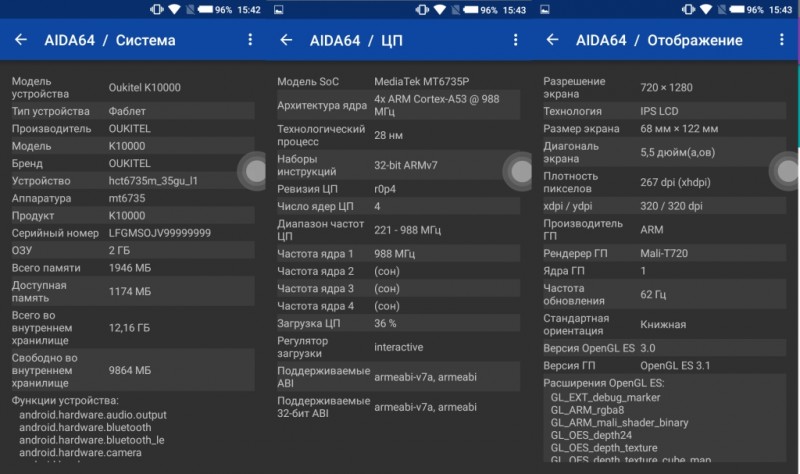Select the interactive governor value

point(398,347)
